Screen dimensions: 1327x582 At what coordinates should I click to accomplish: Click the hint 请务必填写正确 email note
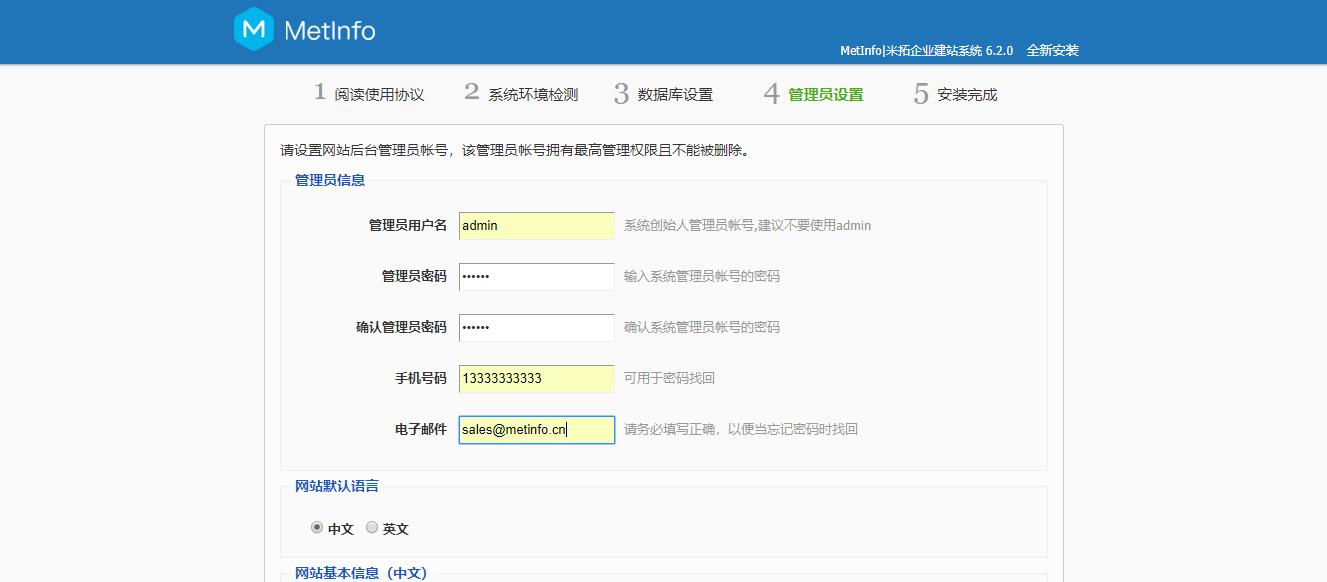coord(741,429)
